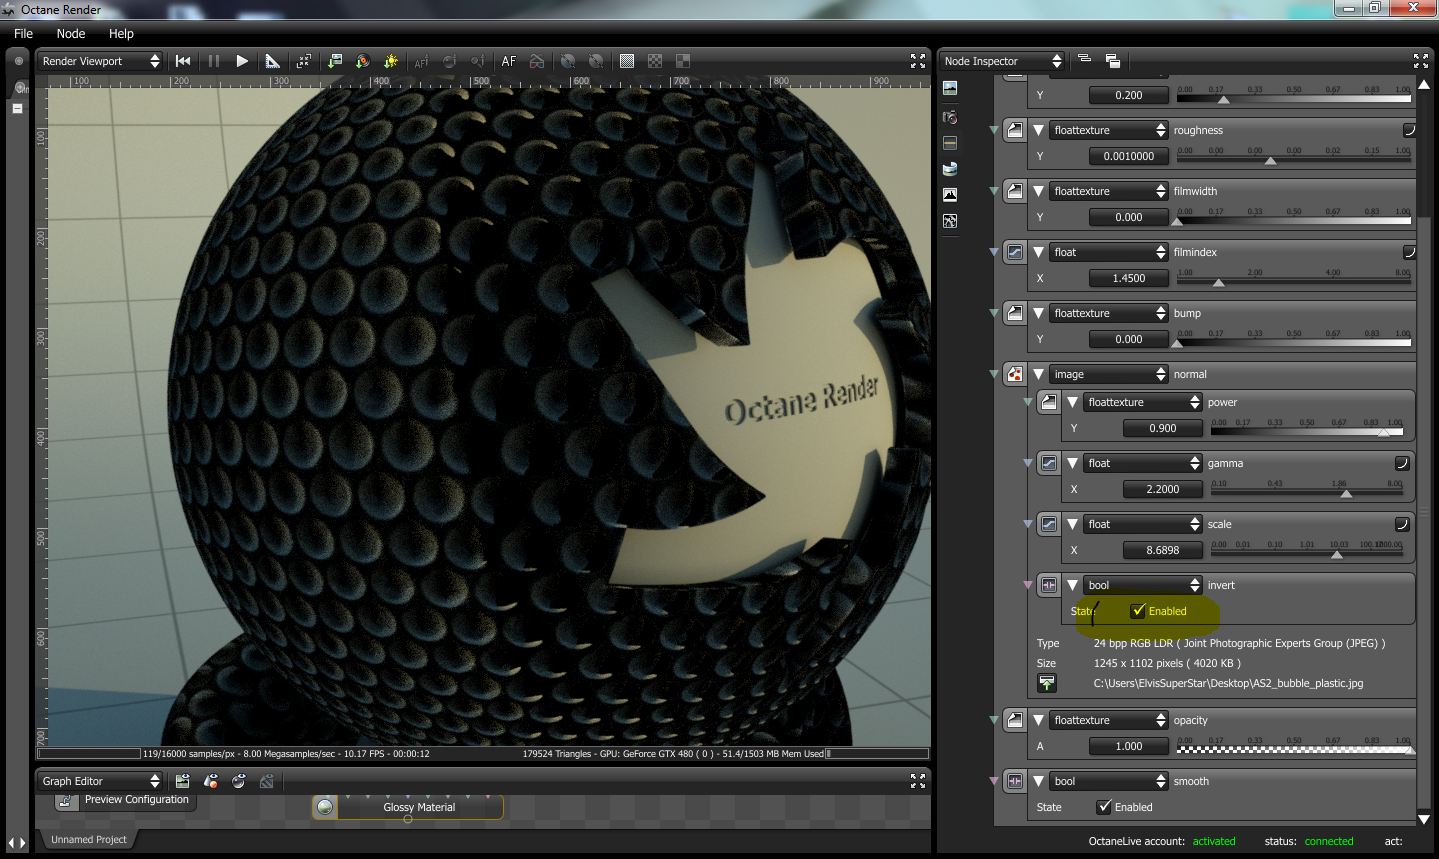Viewport: 1439px width, 859px height.
Task: Collapse the opacity node section
Action: [1039, 720]
